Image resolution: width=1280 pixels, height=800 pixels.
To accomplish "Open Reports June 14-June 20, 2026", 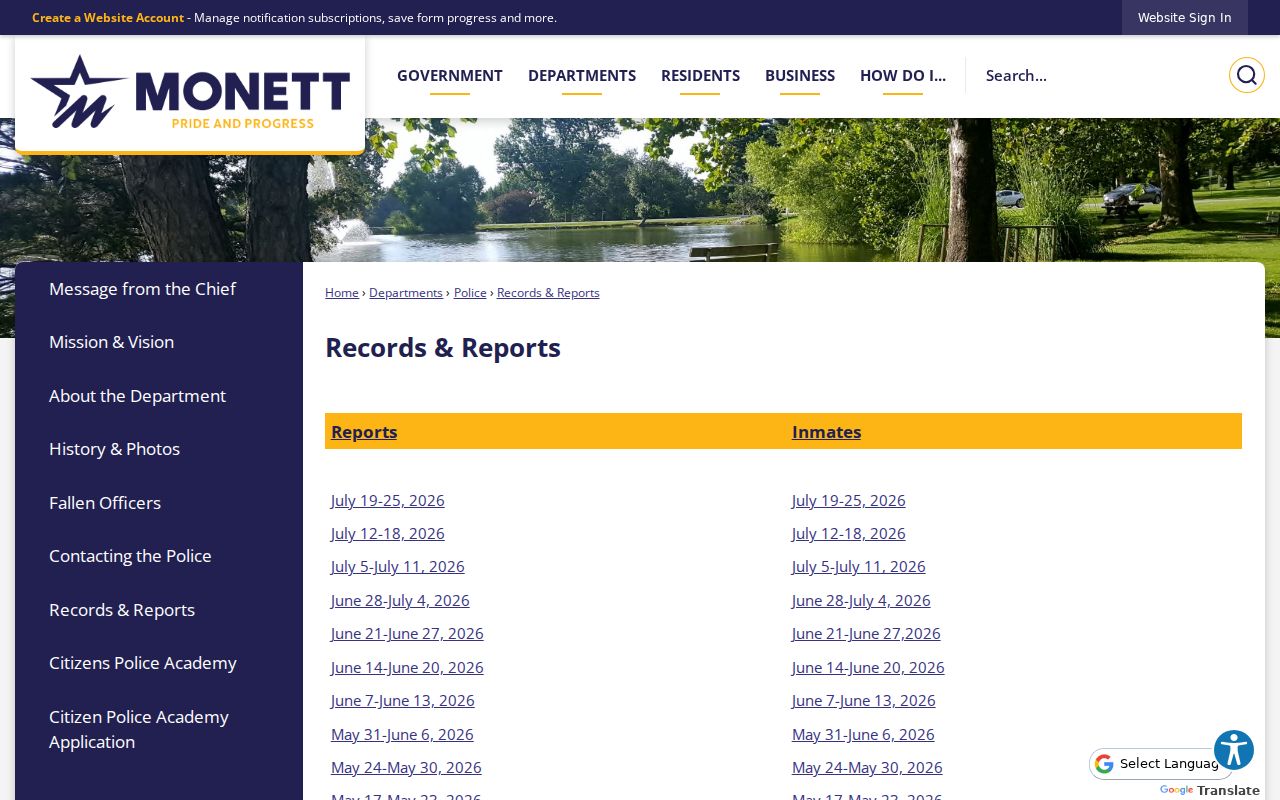I will (407, 668).
